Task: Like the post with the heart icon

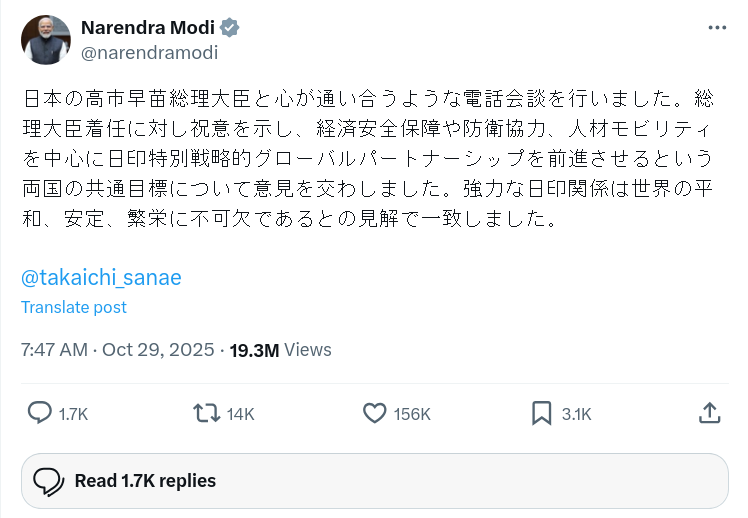Action: point(374,413)
